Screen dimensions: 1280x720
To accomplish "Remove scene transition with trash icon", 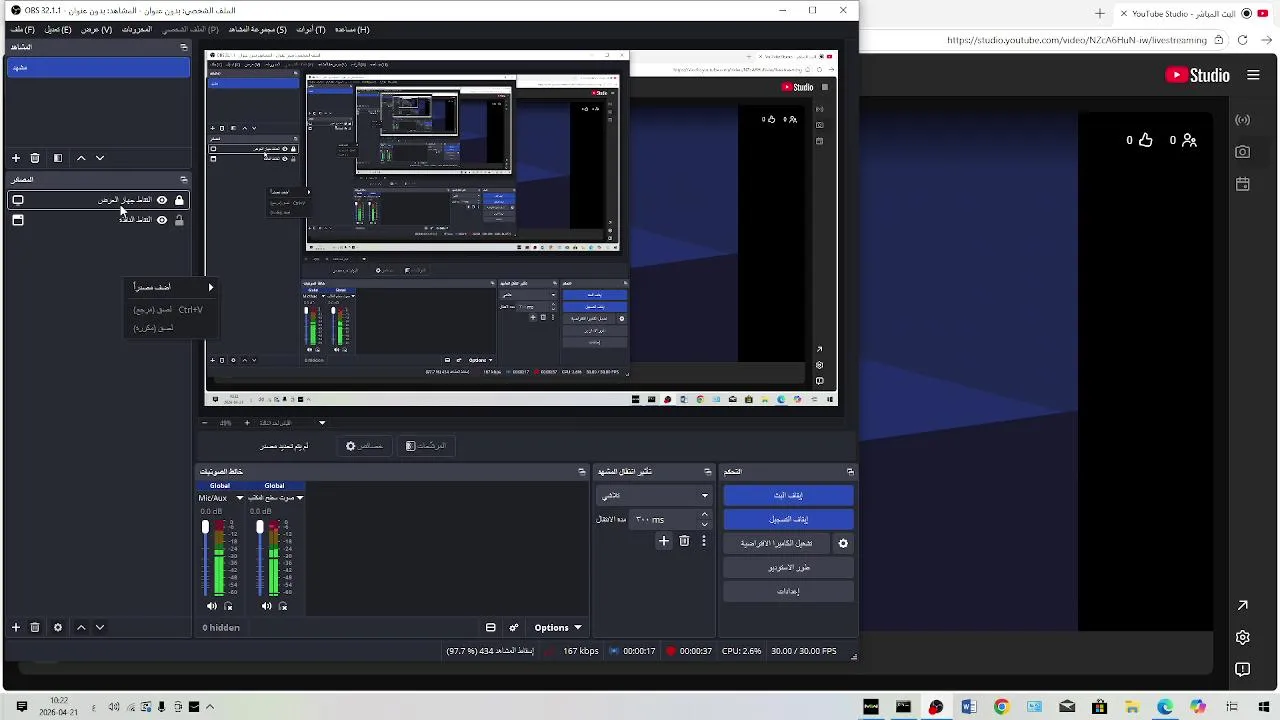I will [x=684, y=541].
